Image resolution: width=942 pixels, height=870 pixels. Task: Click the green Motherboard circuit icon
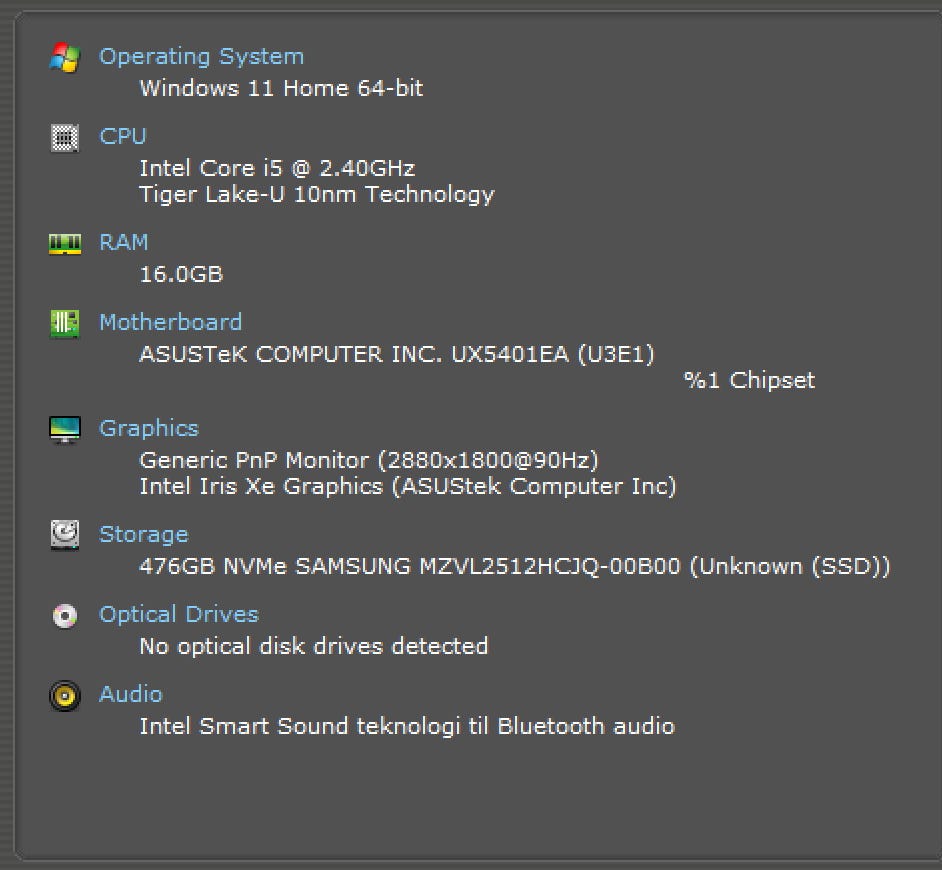tap(65, 324)
